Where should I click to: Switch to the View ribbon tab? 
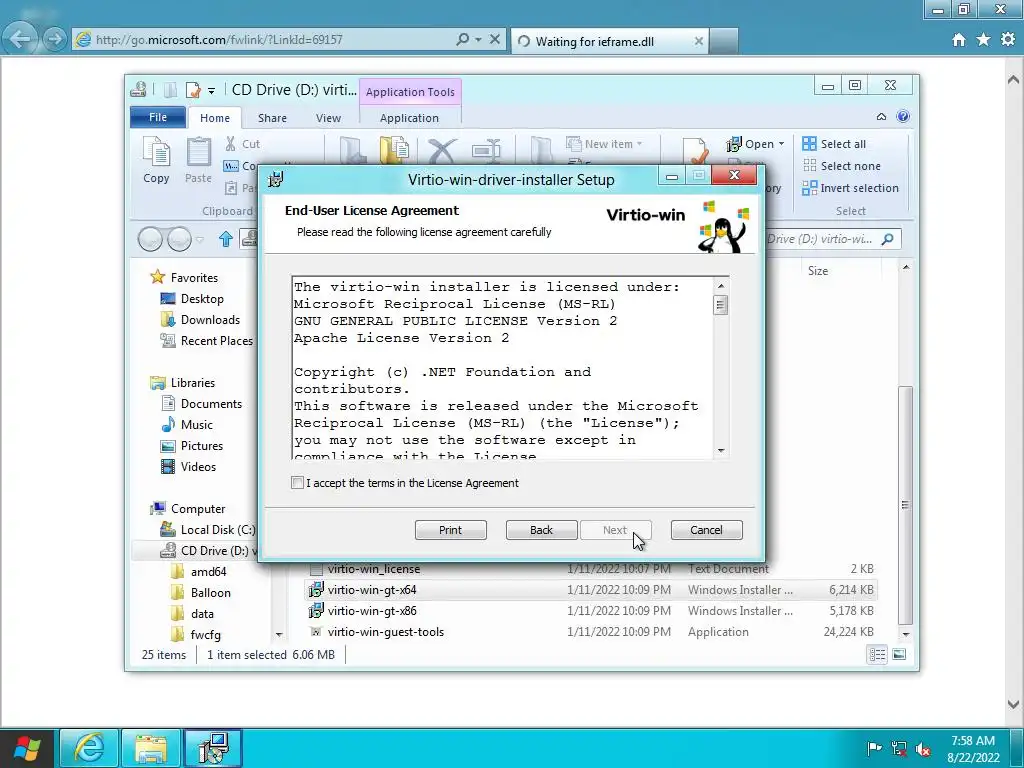328,118
